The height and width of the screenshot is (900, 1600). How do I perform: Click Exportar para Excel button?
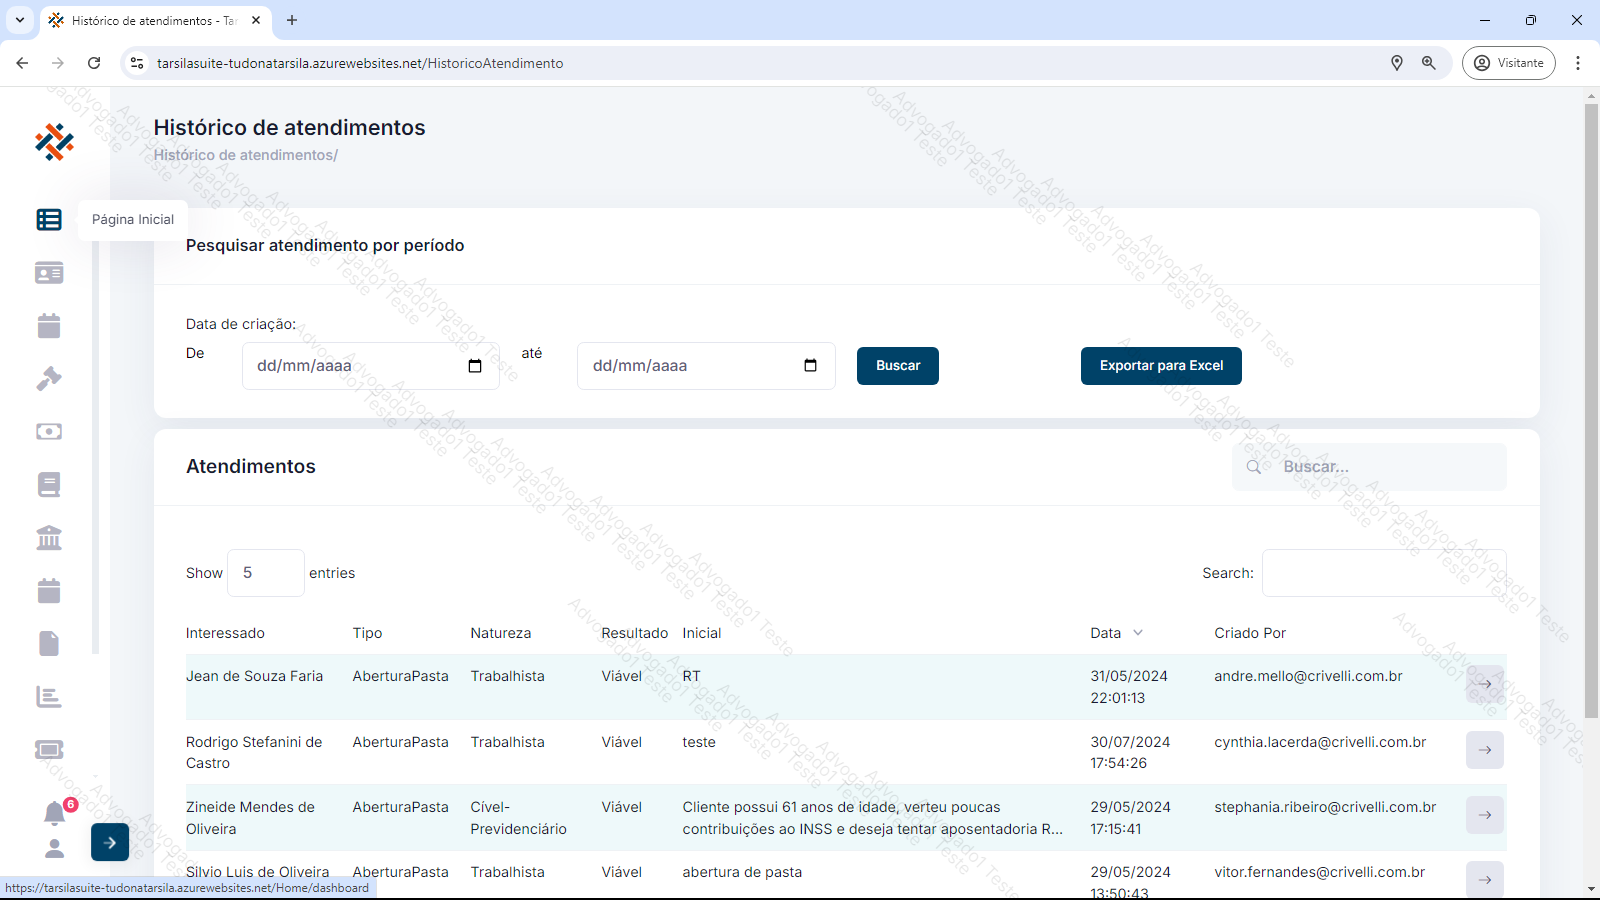[1161, 366]
